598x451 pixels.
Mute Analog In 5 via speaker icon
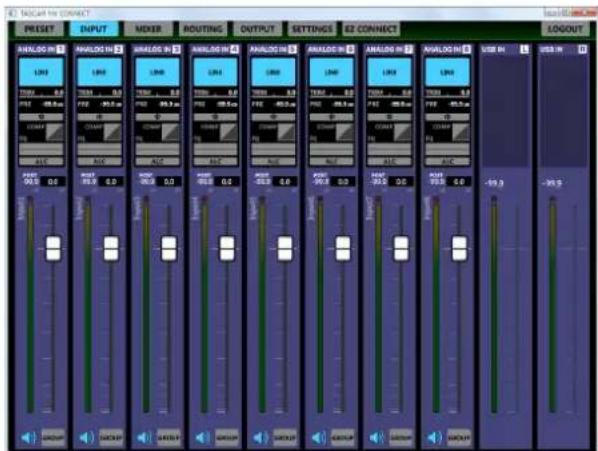(261, 438)
